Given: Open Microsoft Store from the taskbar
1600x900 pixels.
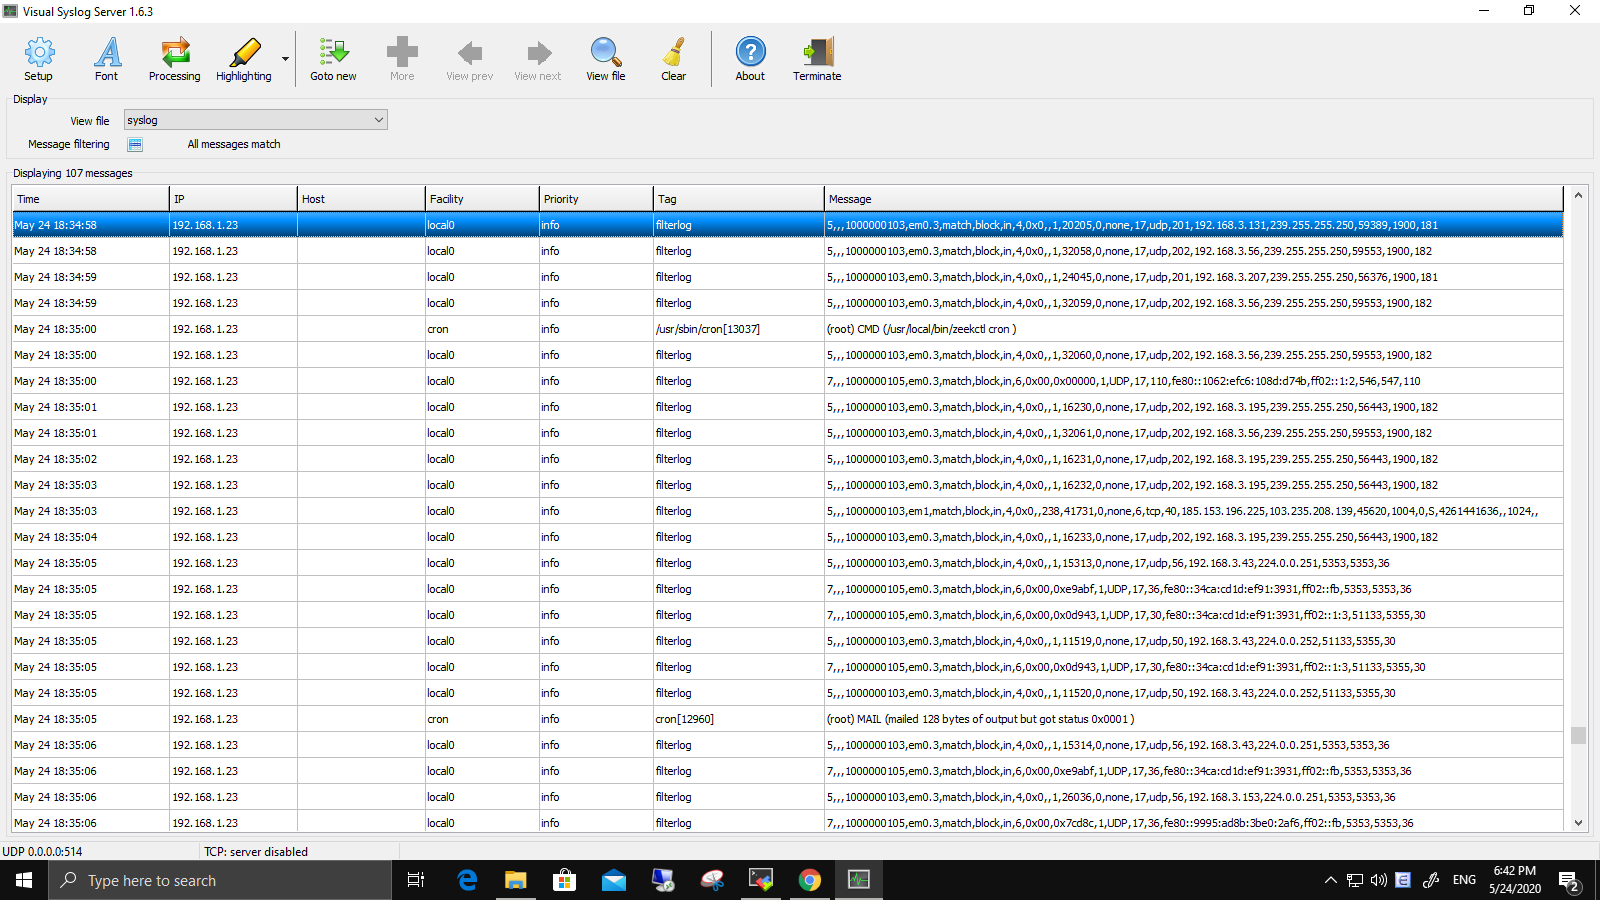Looking at the screenshot, I should coord(565,880).
